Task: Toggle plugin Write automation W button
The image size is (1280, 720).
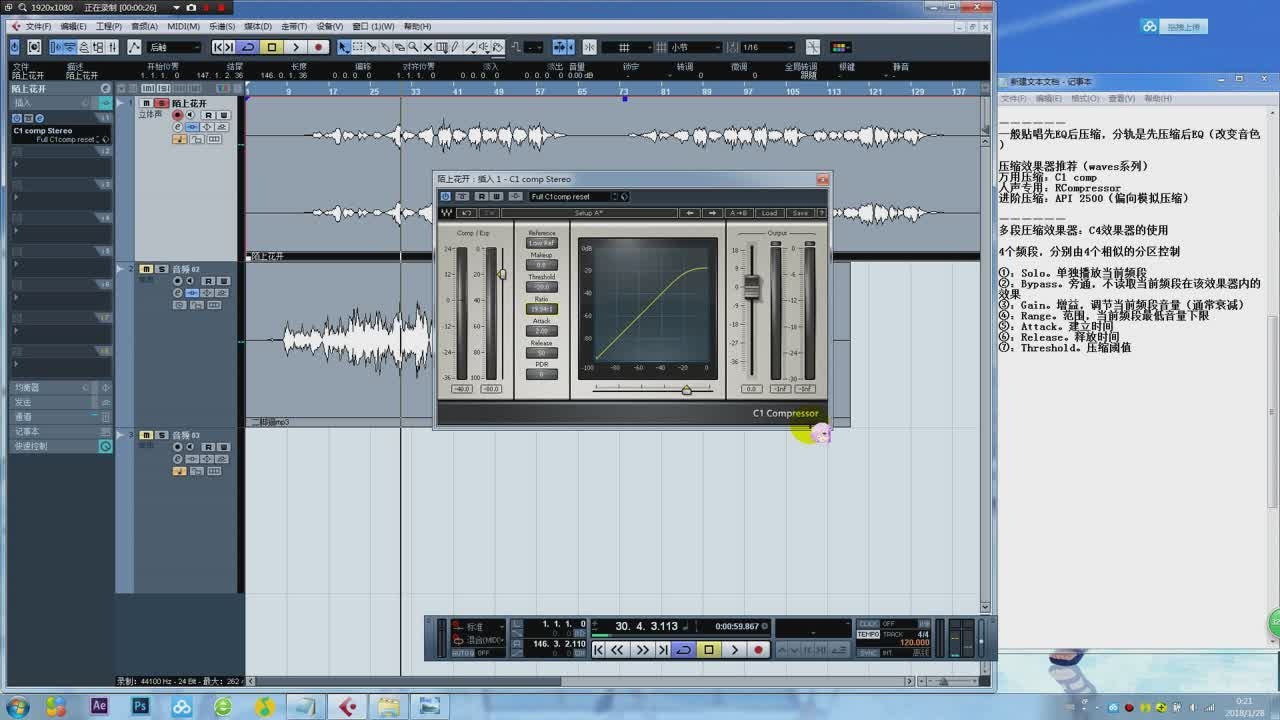Action: click(x=496, y=197)
